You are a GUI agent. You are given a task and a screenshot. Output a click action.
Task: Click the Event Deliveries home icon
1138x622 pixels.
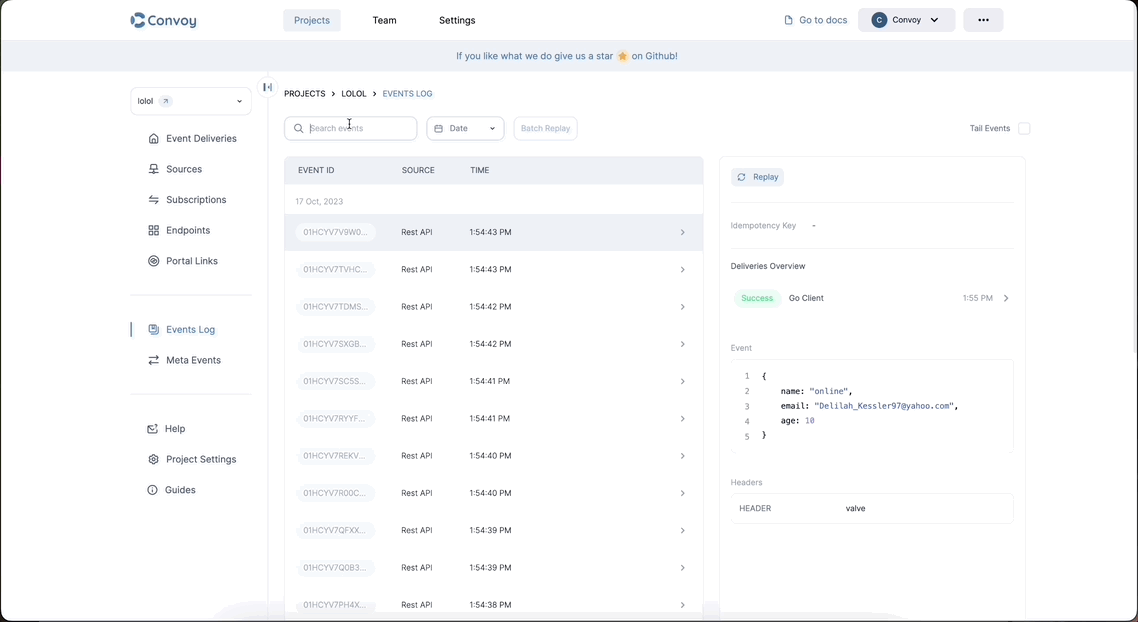pyautogui.click(x=153, y=139)
